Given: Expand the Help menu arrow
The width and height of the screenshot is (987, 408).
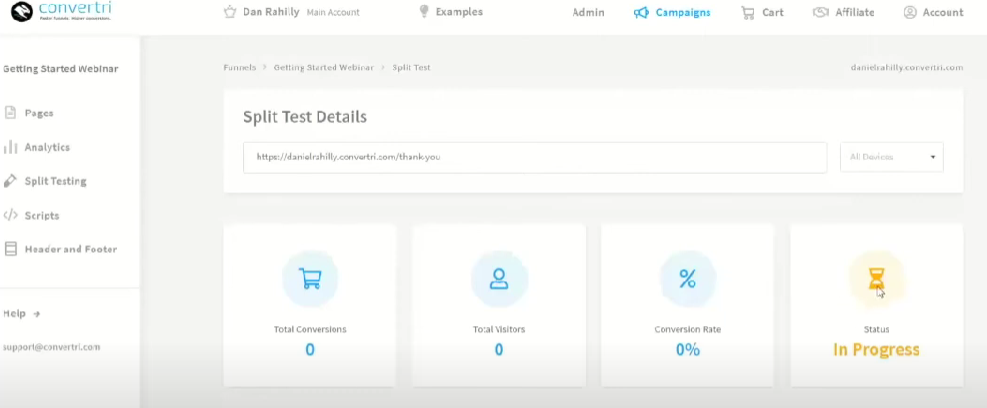Looking at the screenshot, I should (x=36, y=314).
